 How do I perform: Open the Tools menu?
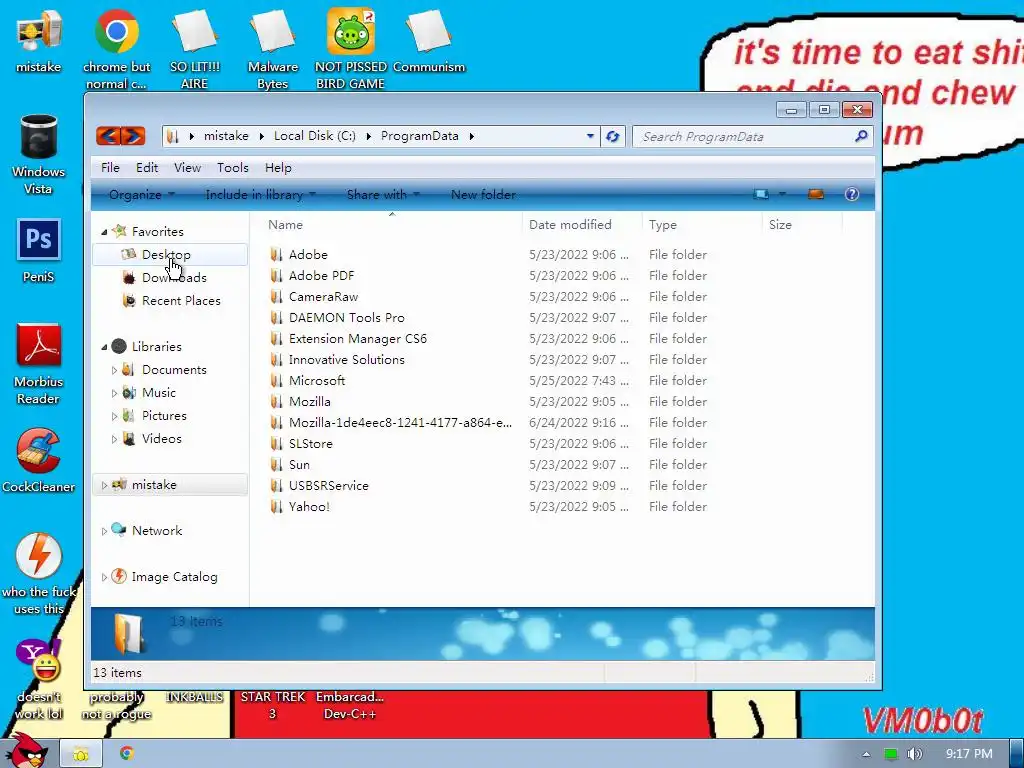[232, 168]
